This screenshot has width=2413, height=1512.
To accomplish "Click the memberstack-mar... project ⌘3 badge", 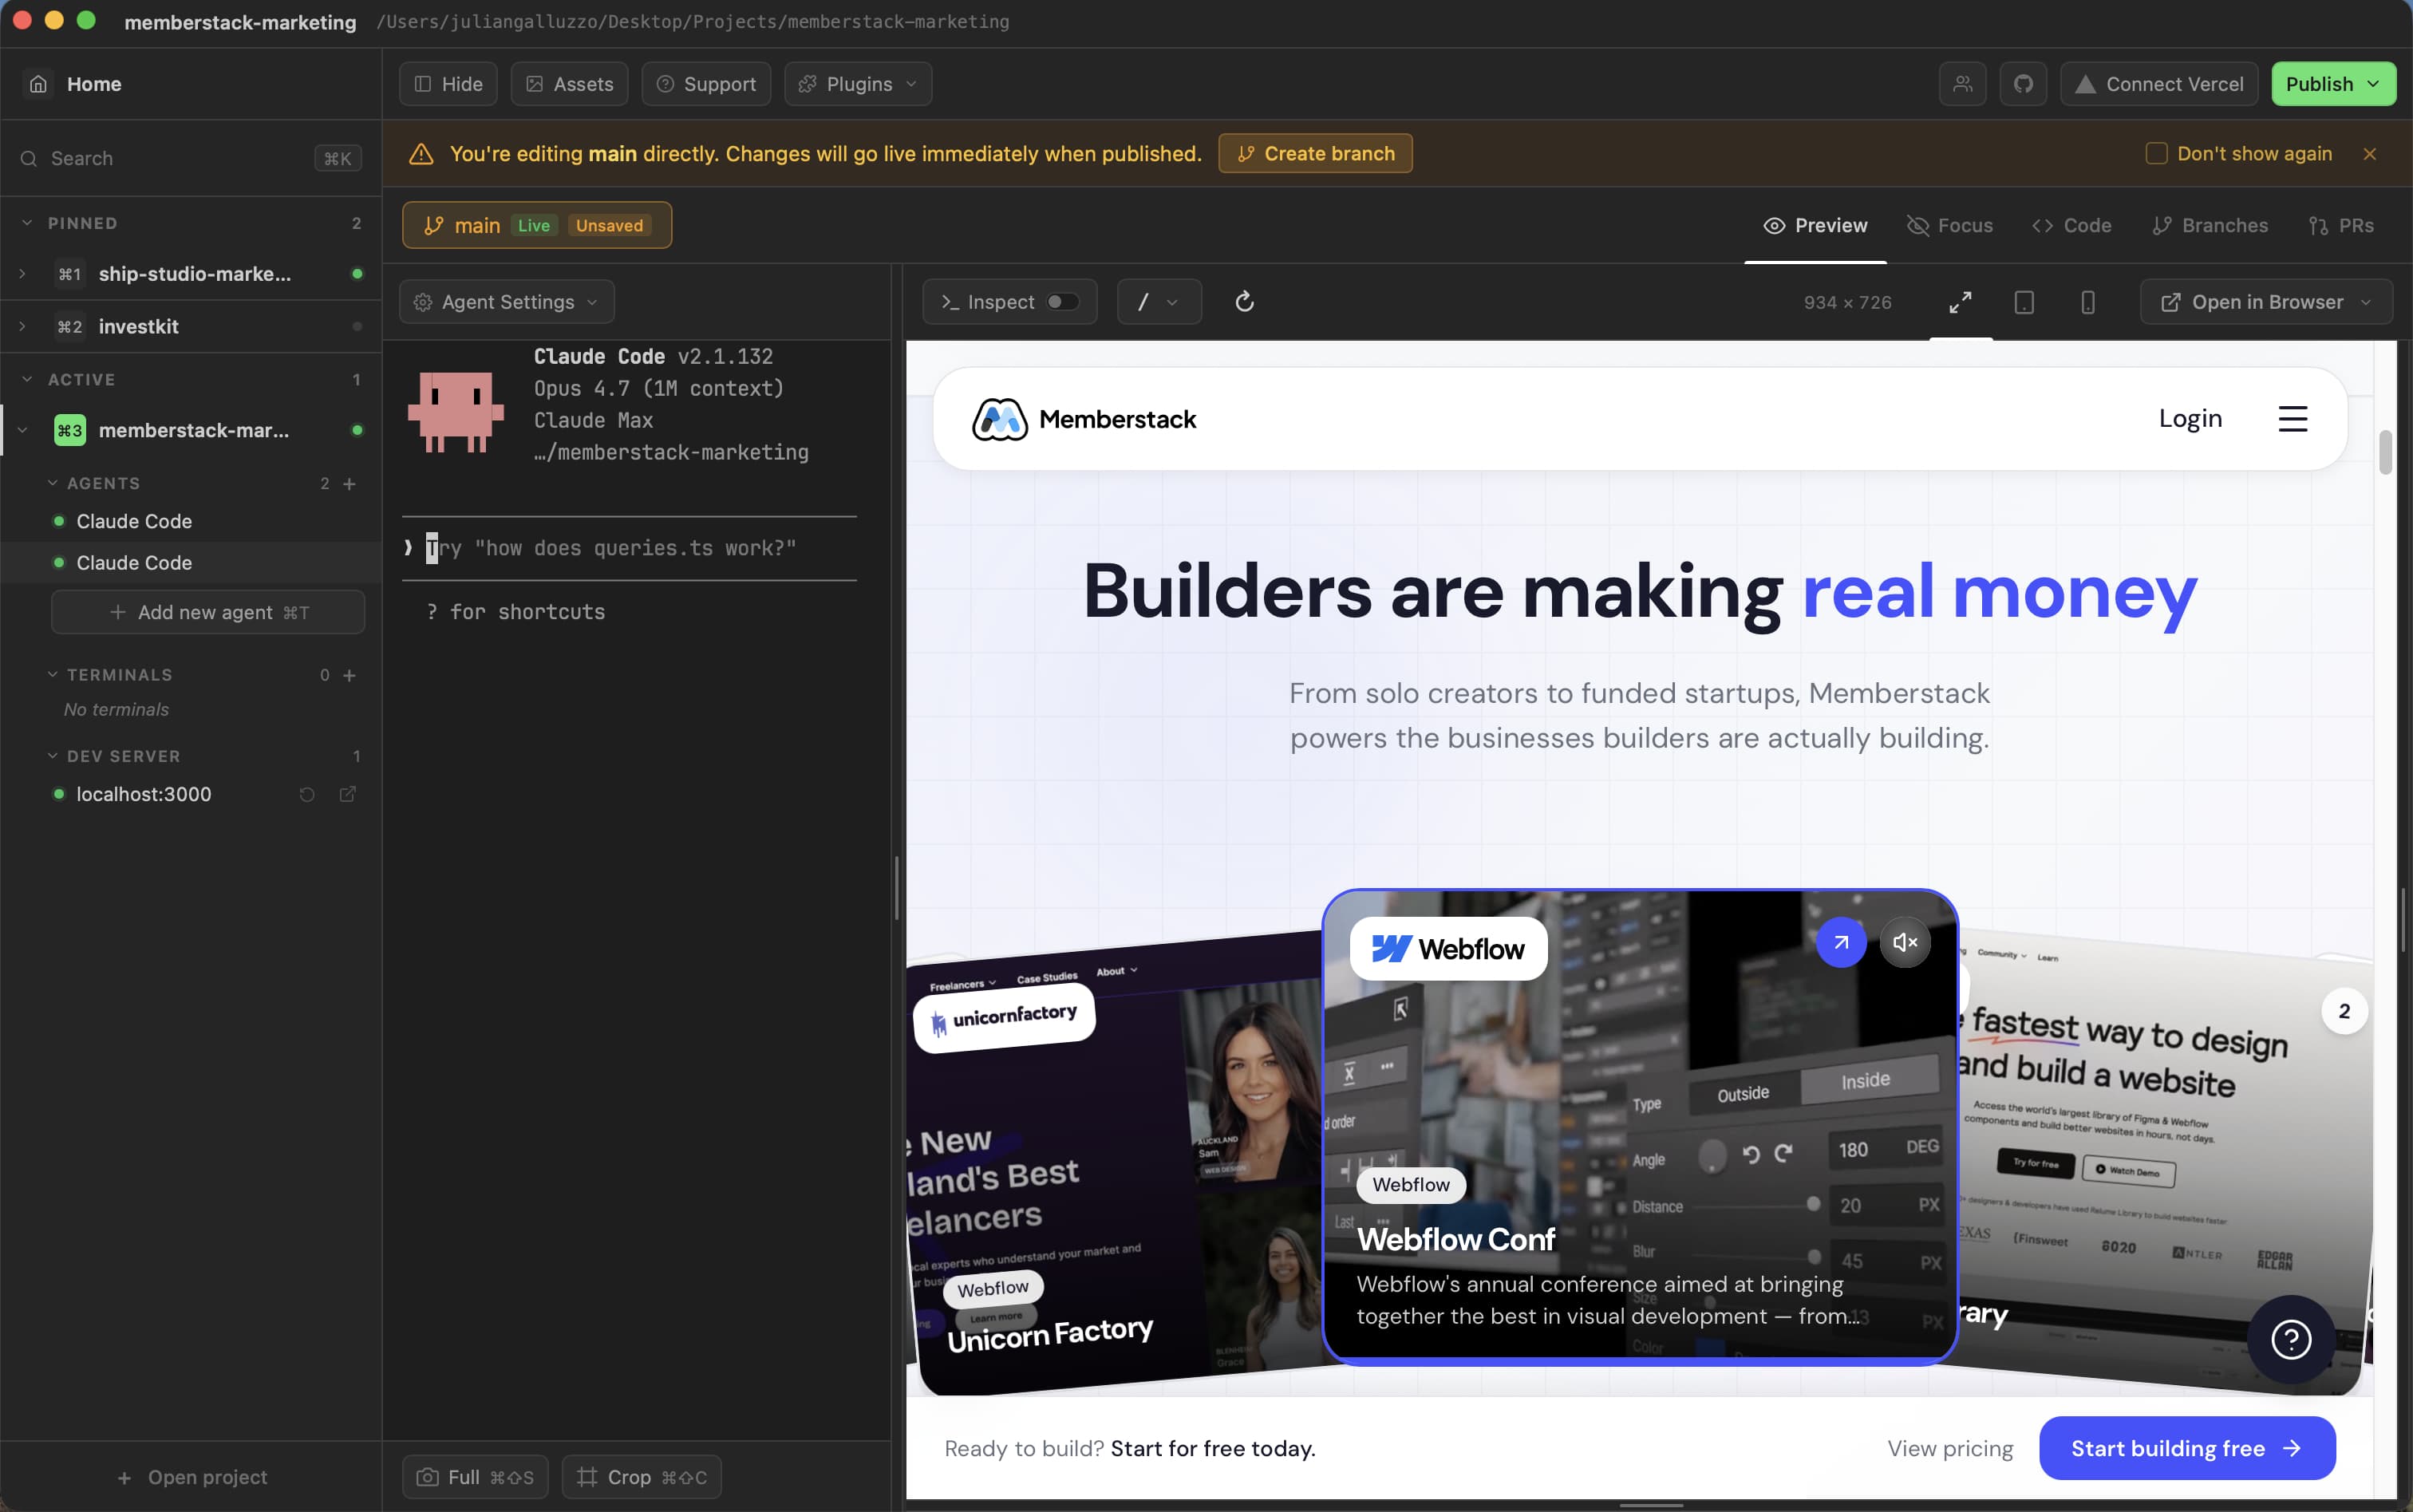I will tap(69, 431).
